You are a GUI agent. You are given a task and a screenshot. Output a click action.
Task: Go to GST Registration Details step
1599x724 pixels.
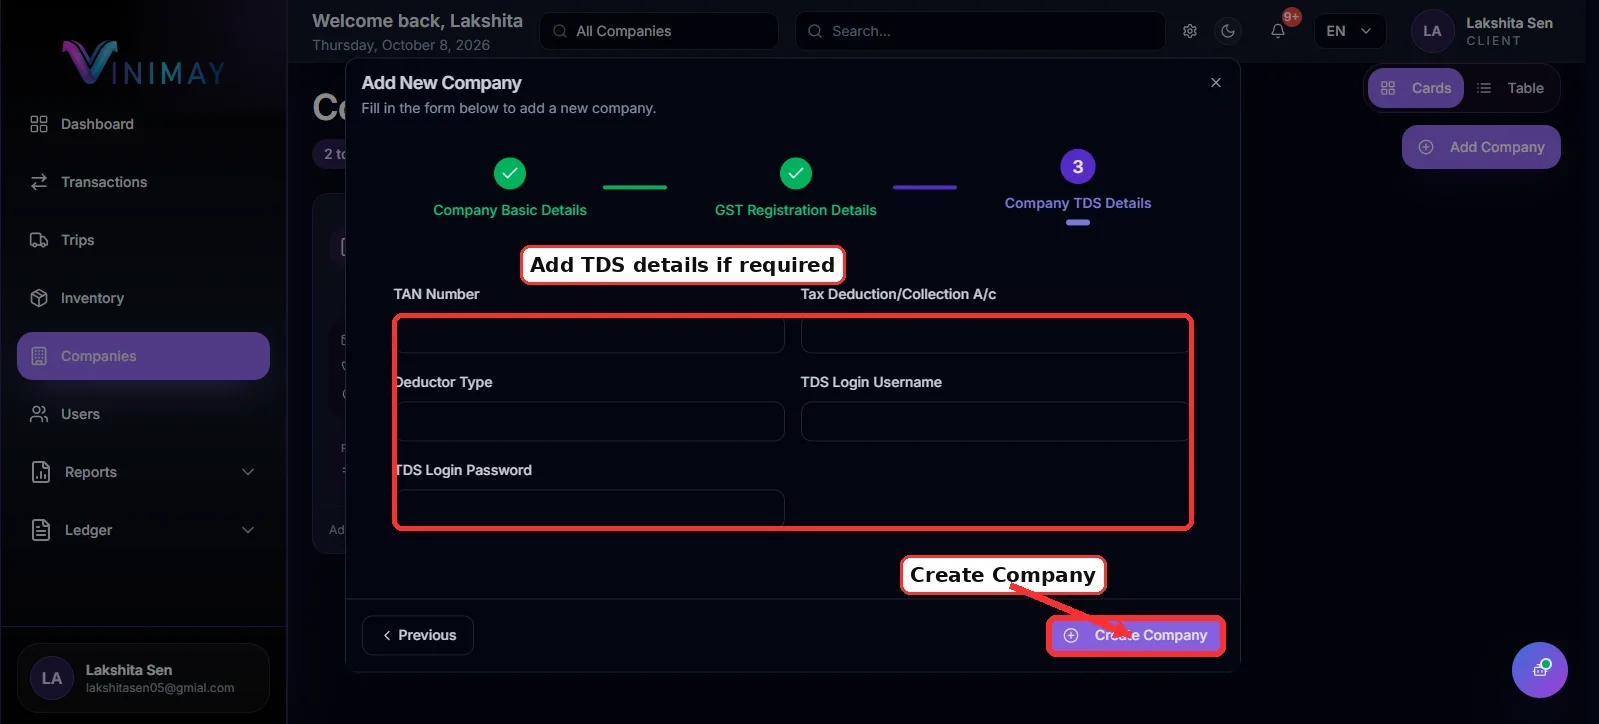pyautogui.click(x=796, y=188)
